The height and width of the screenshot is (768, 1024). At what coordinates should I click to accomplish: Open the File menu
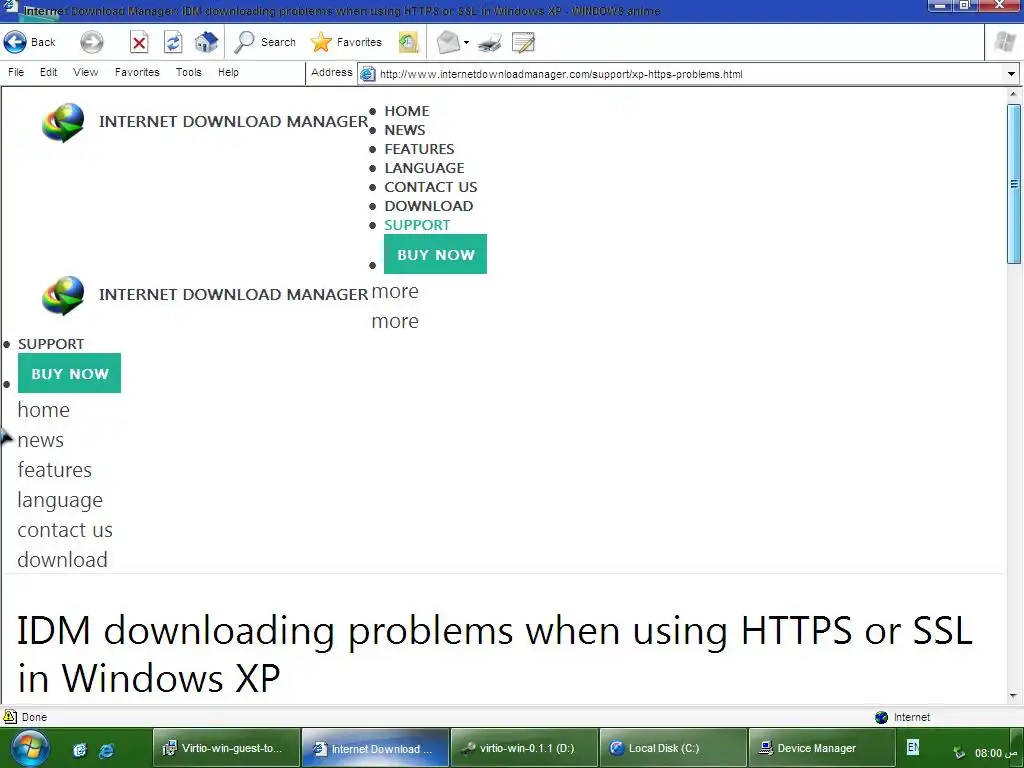(16, 72)
